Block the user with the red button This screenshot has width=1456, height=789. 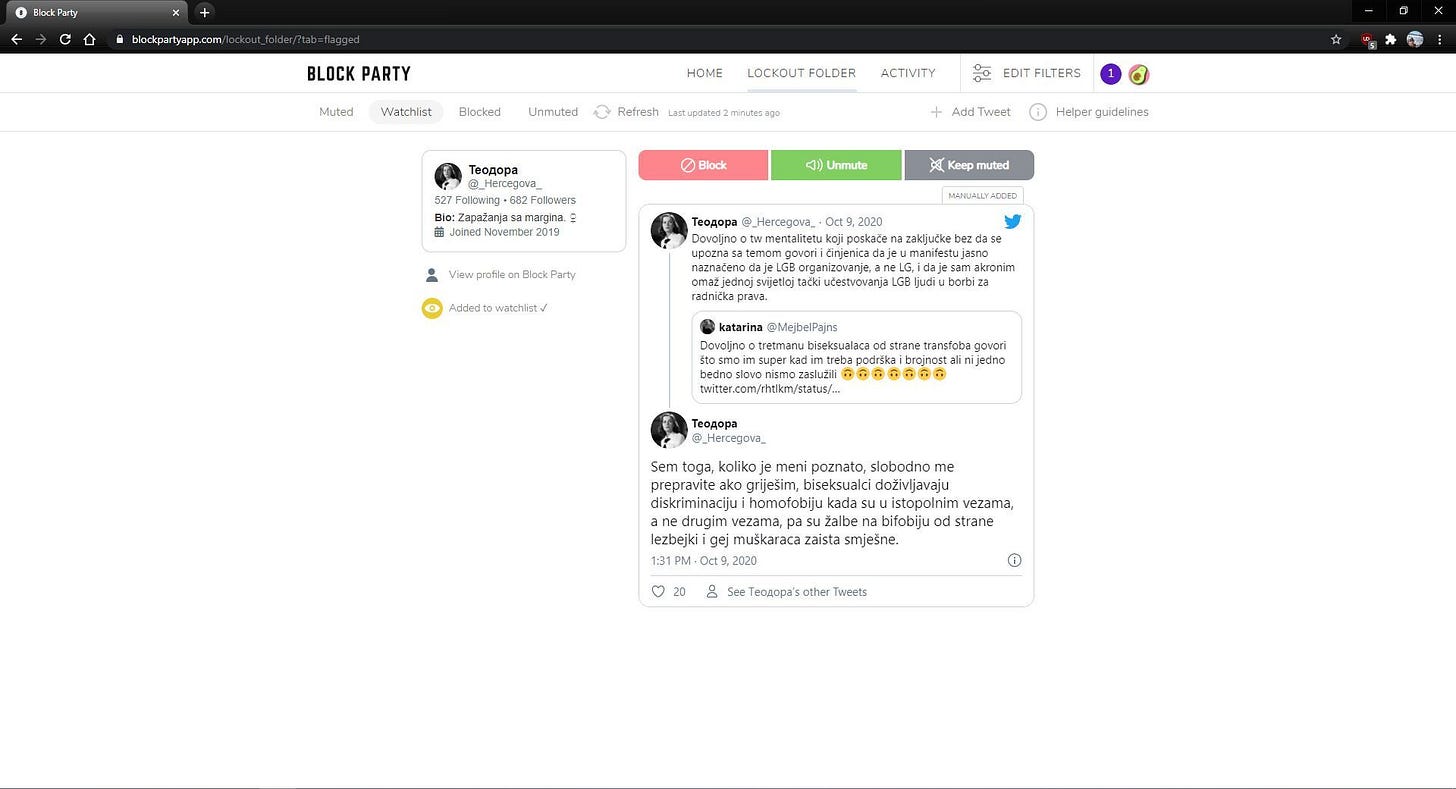[x=703, y=165]
